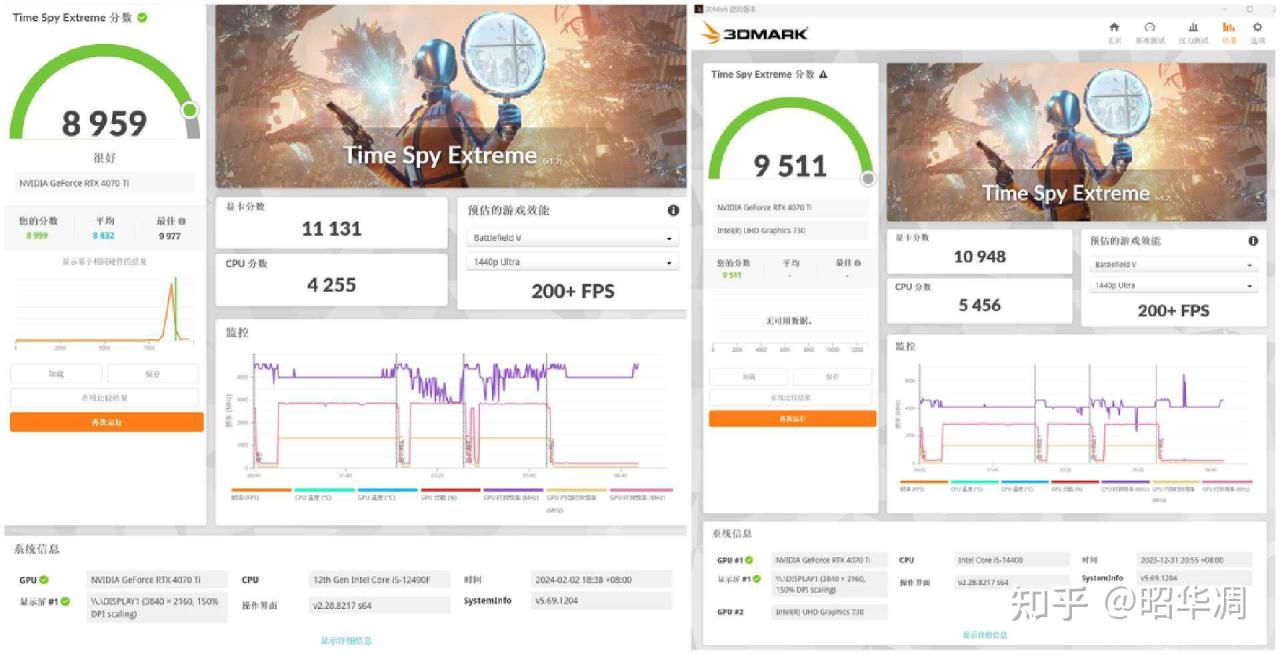Click compare result online in the 9 511 window
The width and height of the screenshot is (1280, 655).
point(792,397)
